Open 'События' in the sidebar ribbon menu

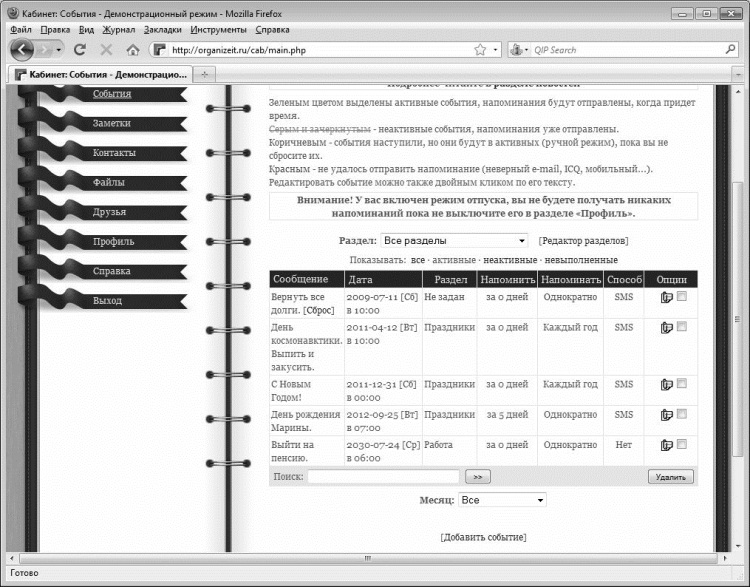click(112, 94)
